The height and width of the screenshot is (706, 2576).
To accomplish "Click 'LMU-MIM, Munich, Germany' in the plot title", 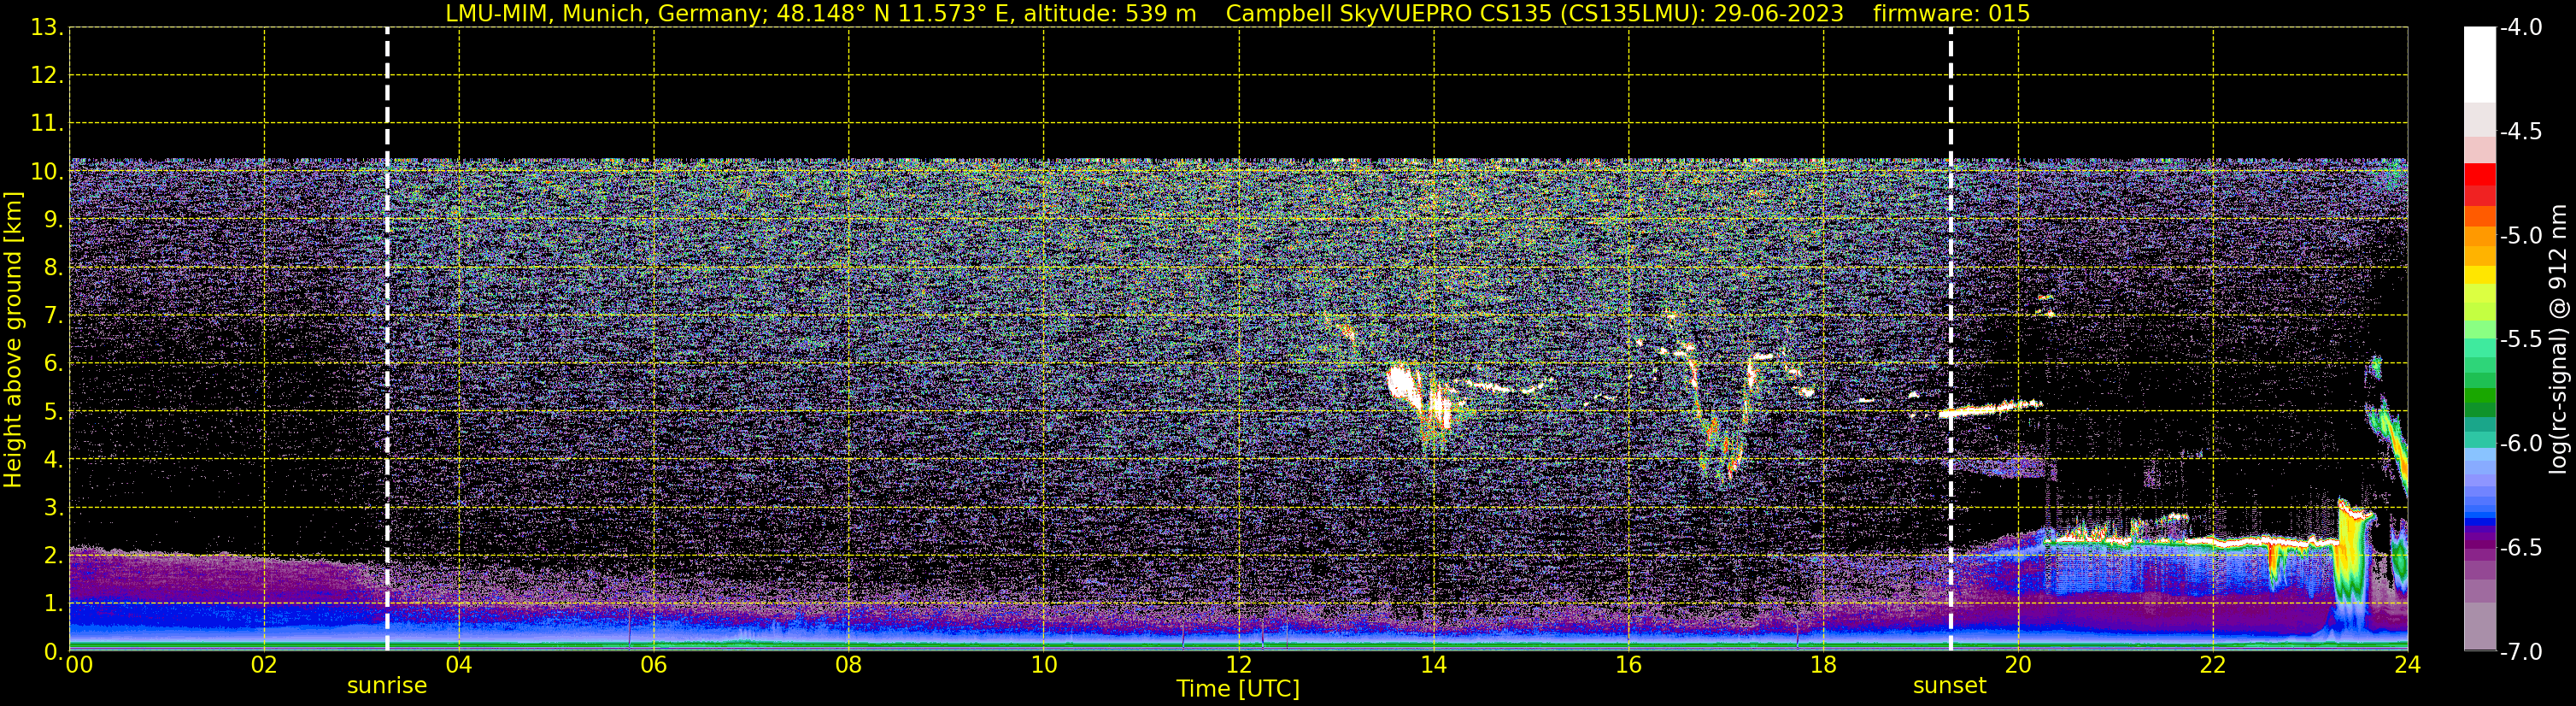I will [607, 13].
